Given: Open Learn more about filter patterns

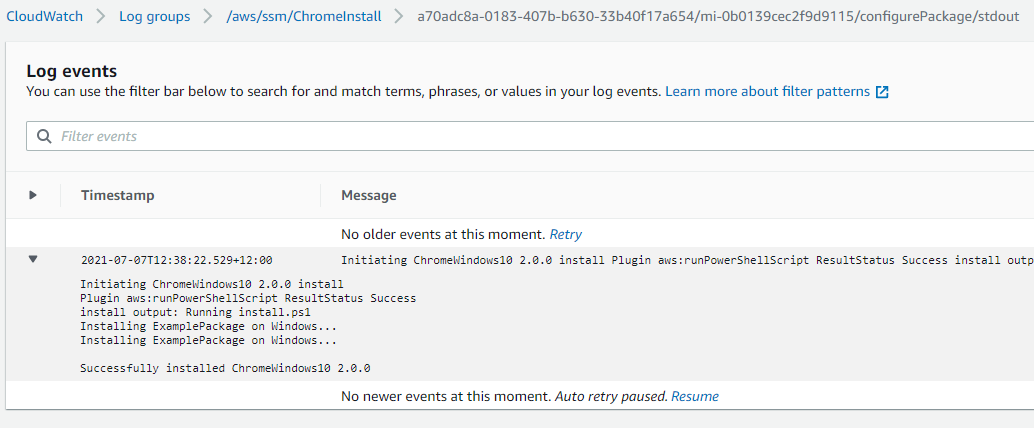Looking at the screenshot, I should point(768,92).
